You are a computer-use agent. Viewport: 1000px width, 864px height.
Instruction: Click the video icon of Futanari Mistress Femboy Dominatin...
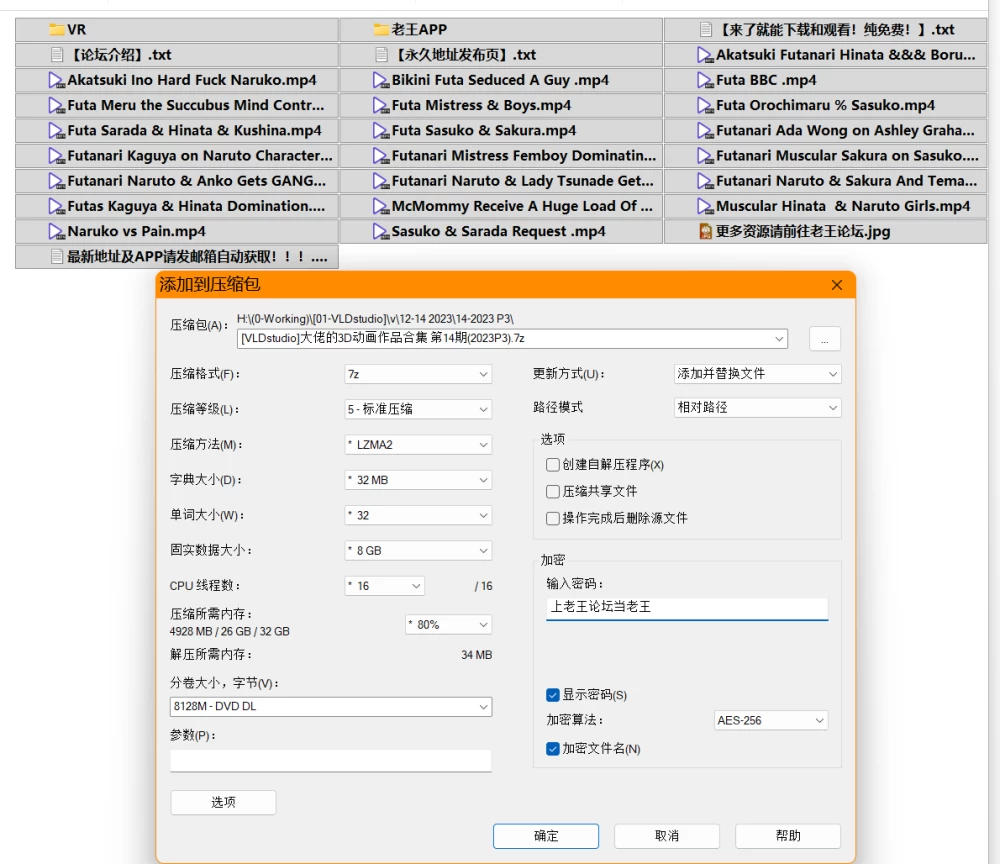point(381,156)
